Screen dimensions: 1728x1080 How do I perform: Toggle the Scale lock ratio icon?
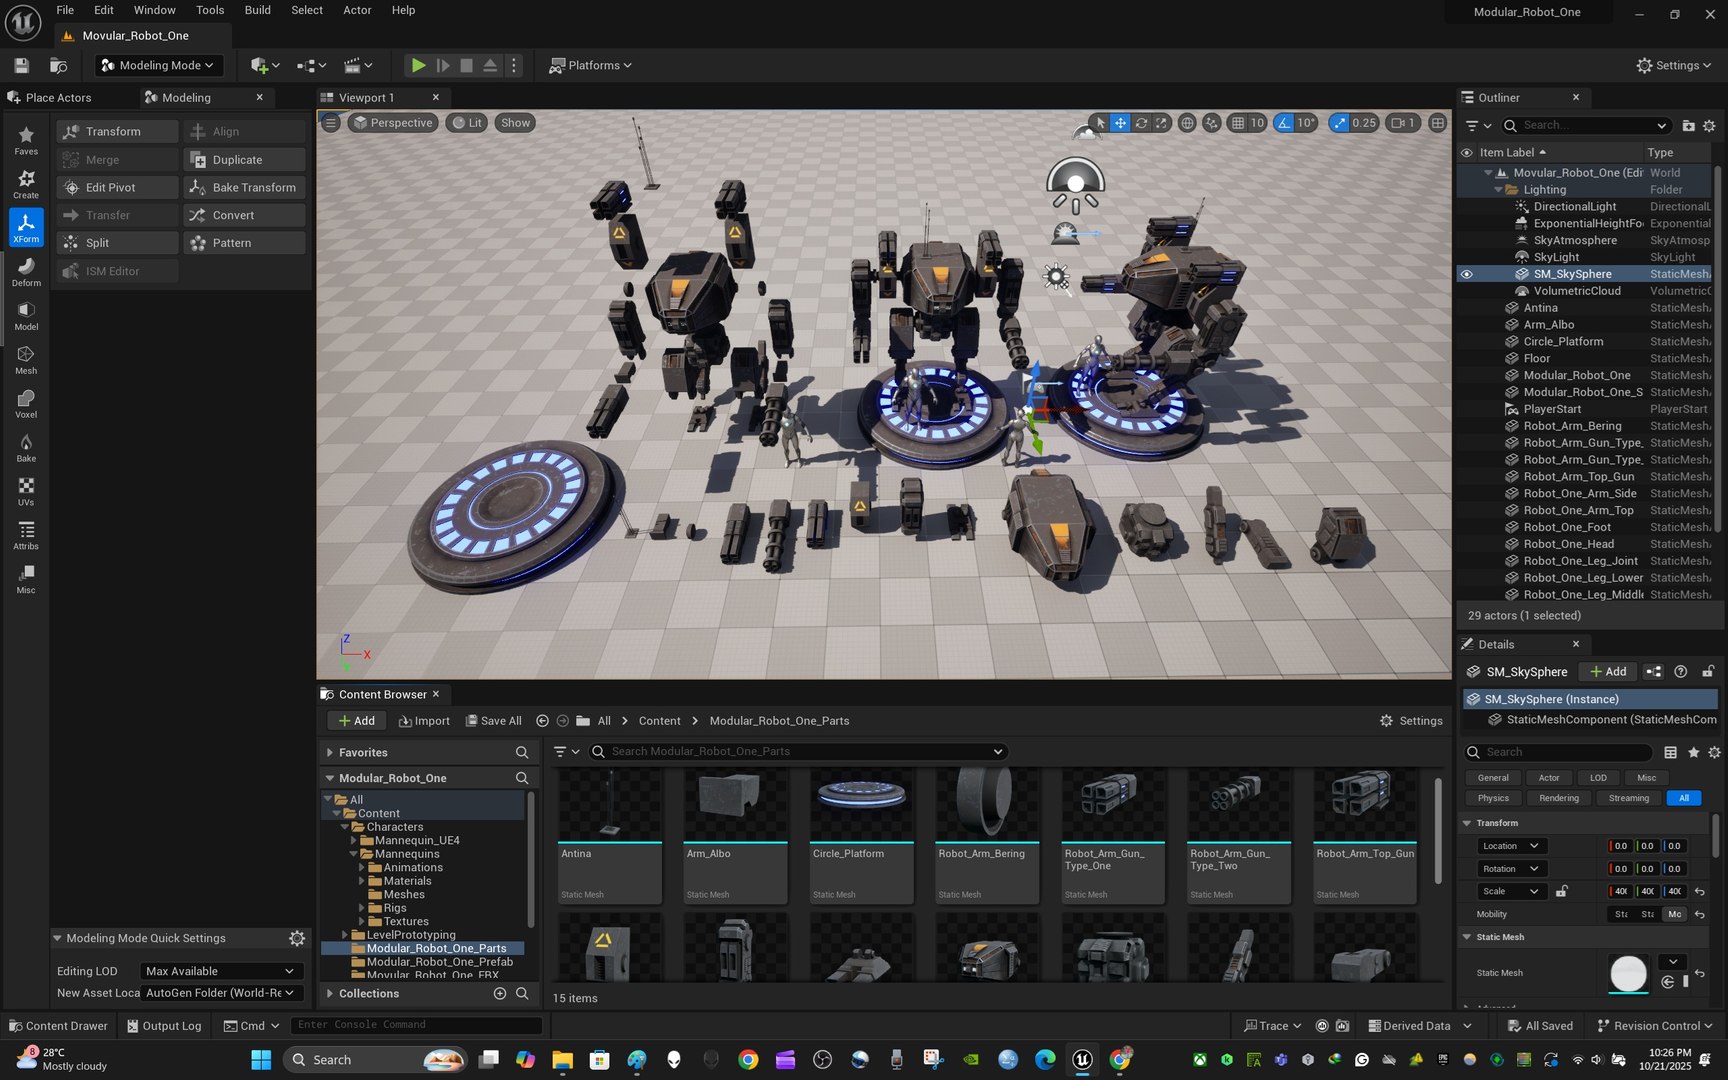click(1561, 891)
